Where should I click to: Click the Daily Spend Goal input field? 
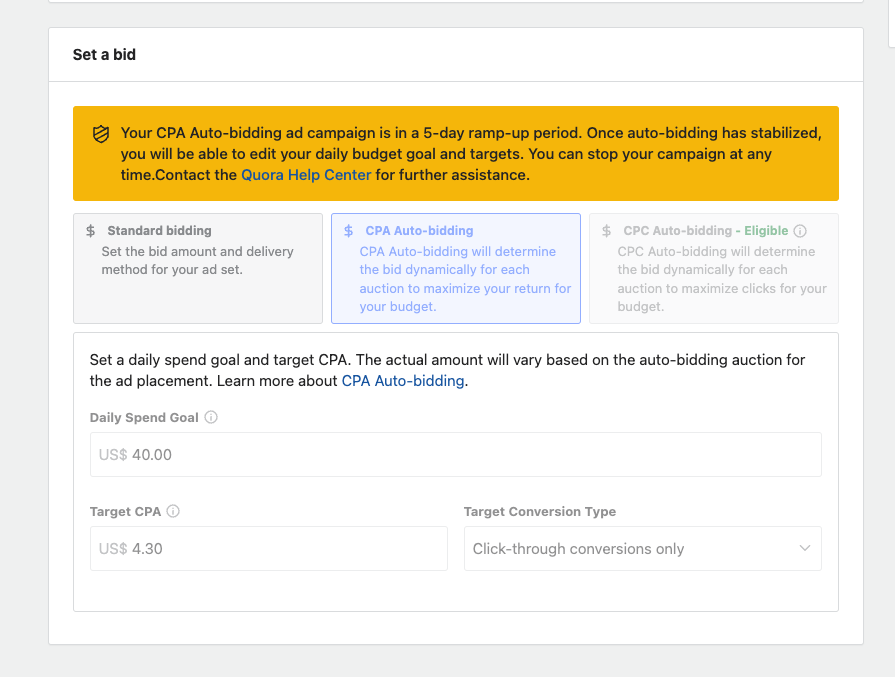pyautogui.click(x=456, y=454)
